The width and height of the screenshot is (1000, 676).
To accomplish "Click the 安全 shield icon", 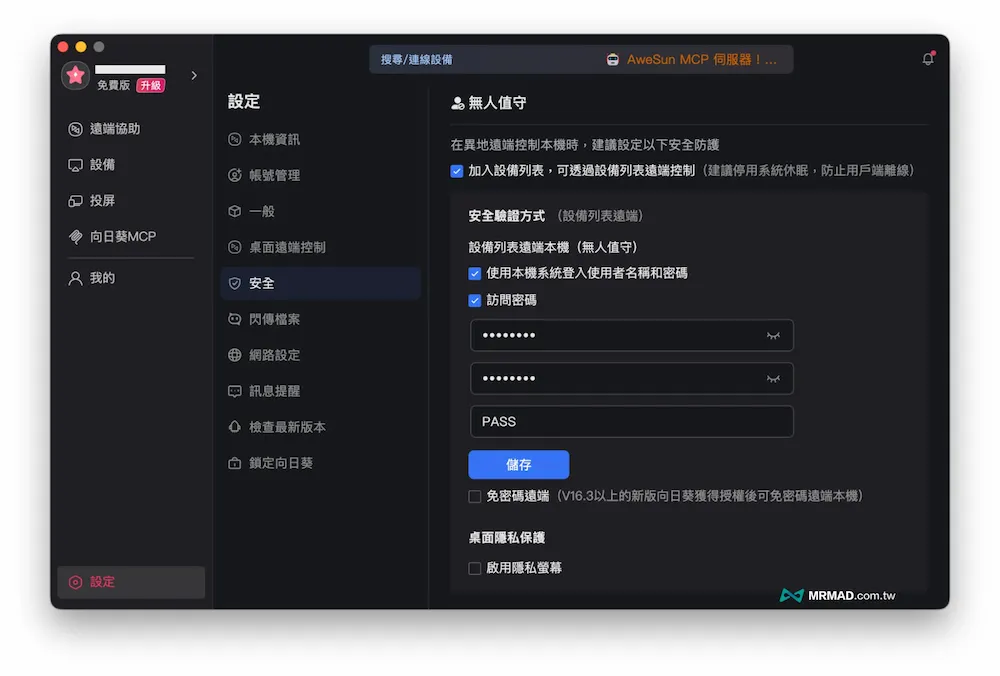I will tap(235, 283).
